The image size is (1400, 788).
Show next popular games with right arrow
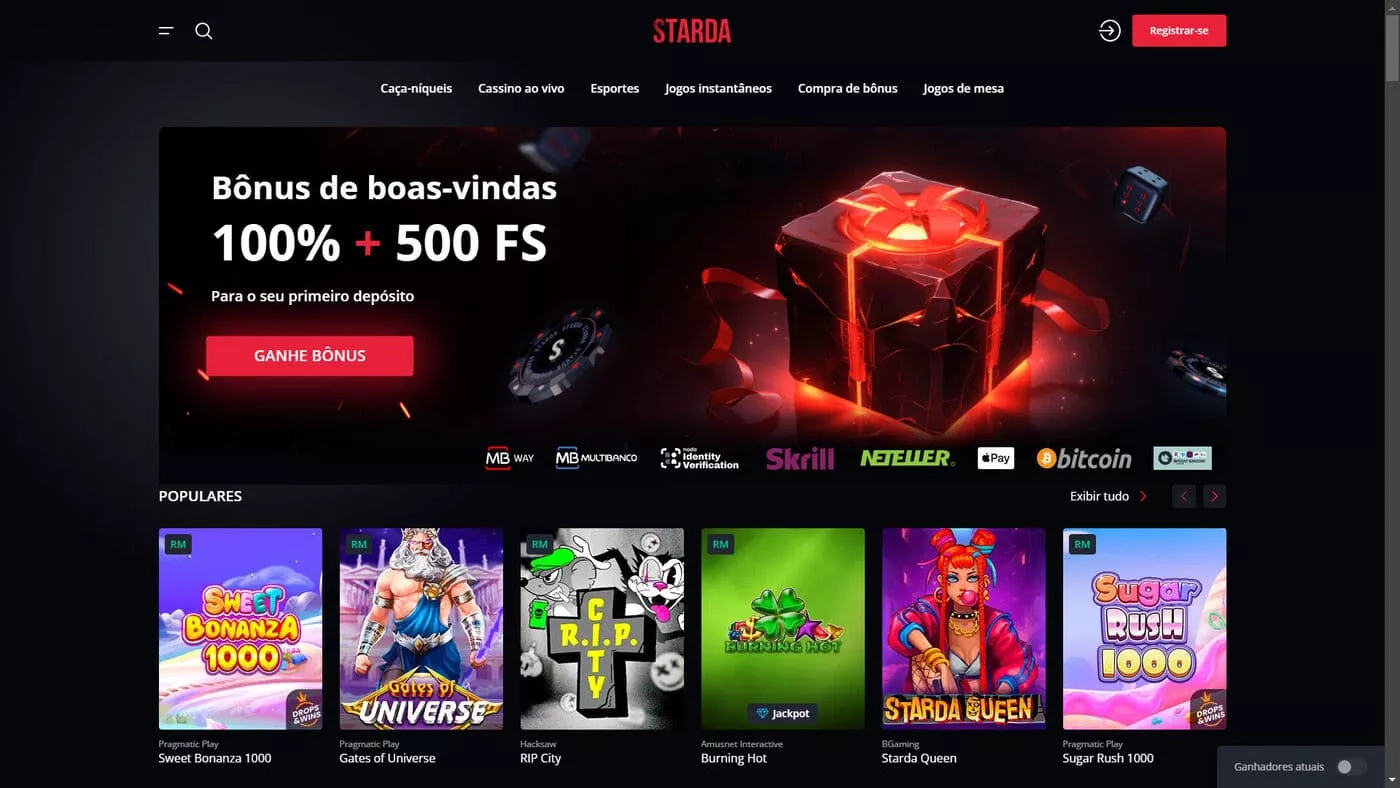pos(1214,496)
